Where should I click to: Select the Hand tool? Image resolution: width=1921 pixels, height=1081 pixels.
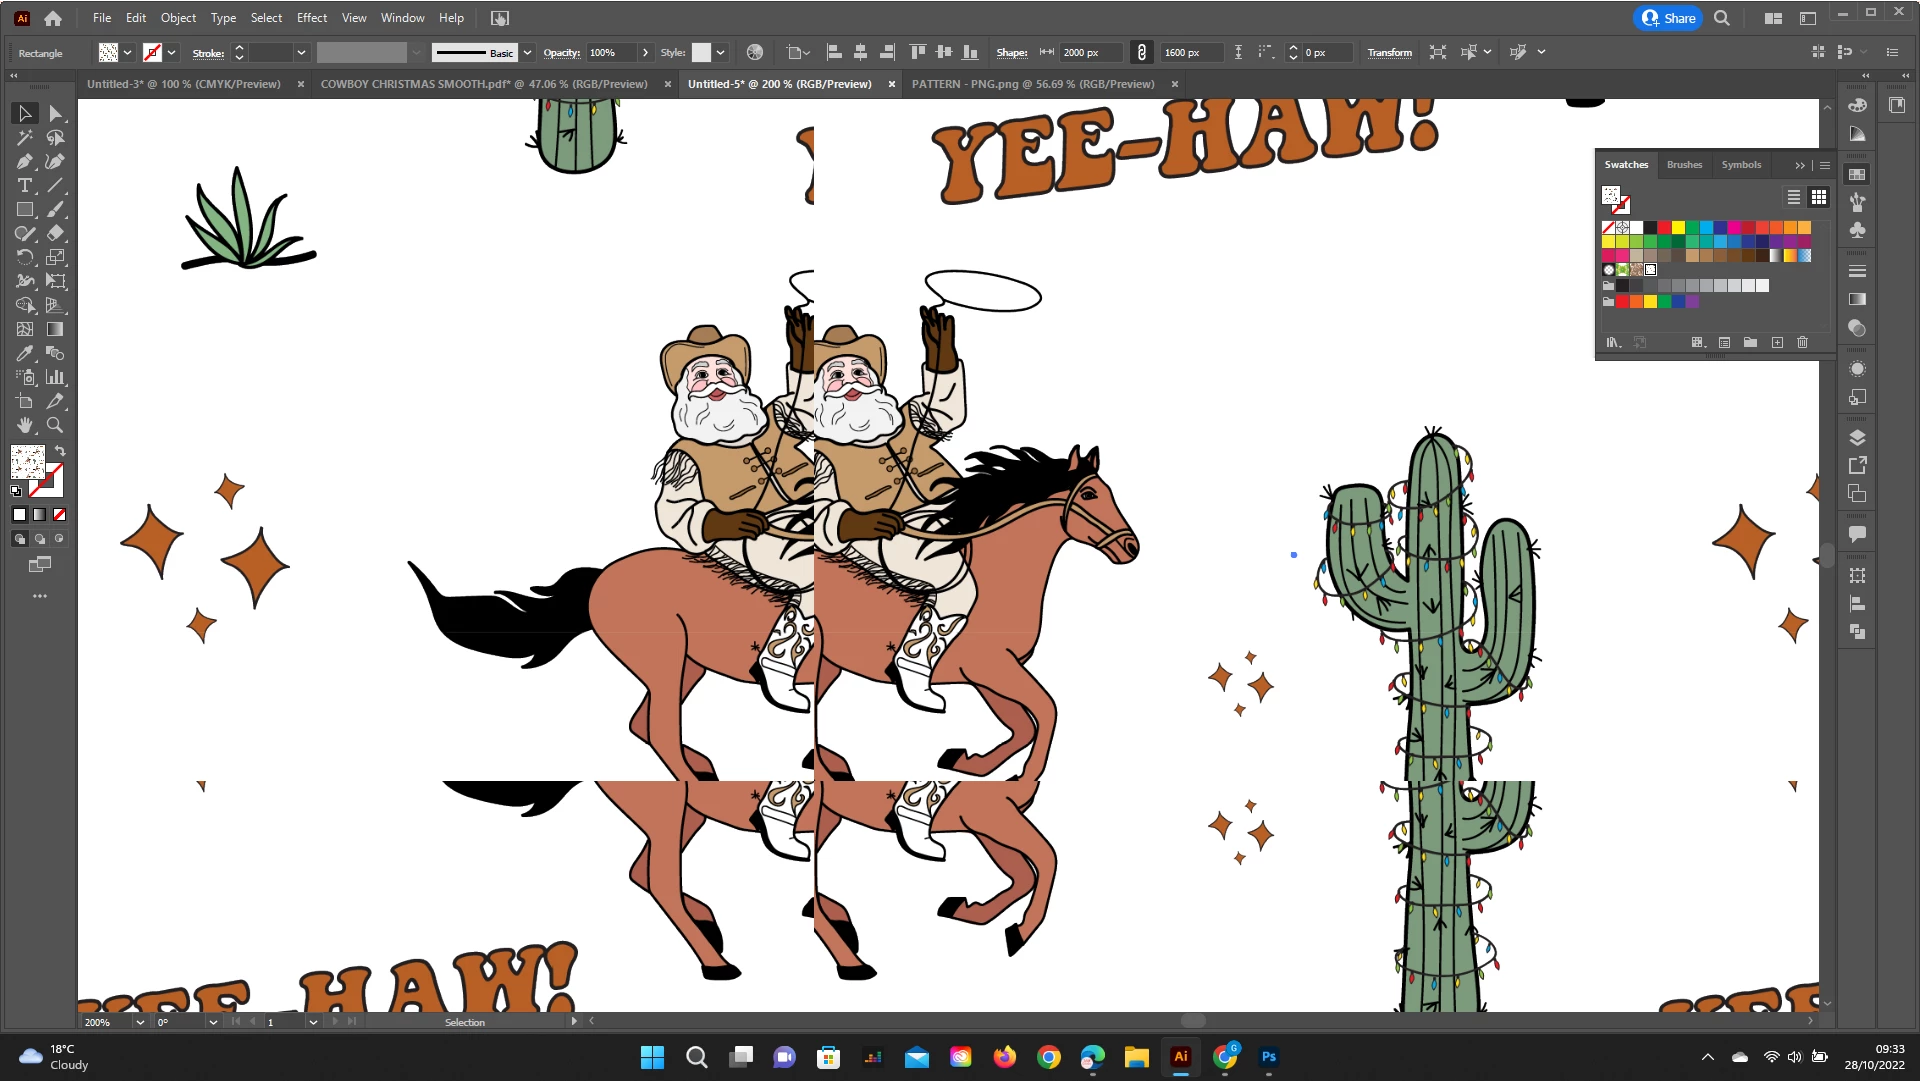[25, 425]
